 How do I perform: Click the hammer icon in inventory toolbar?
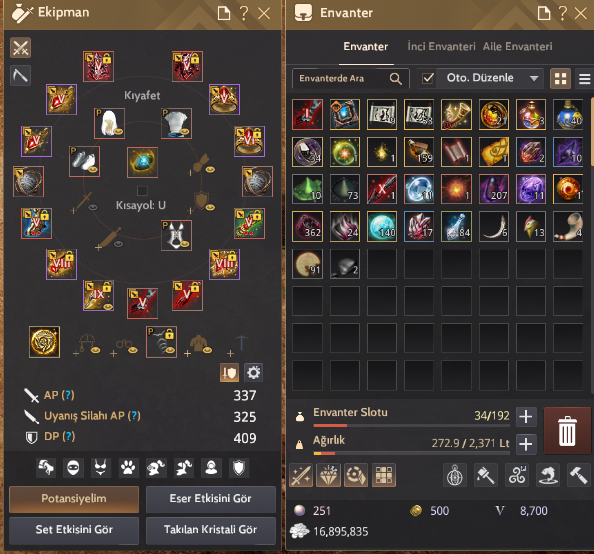578,475
